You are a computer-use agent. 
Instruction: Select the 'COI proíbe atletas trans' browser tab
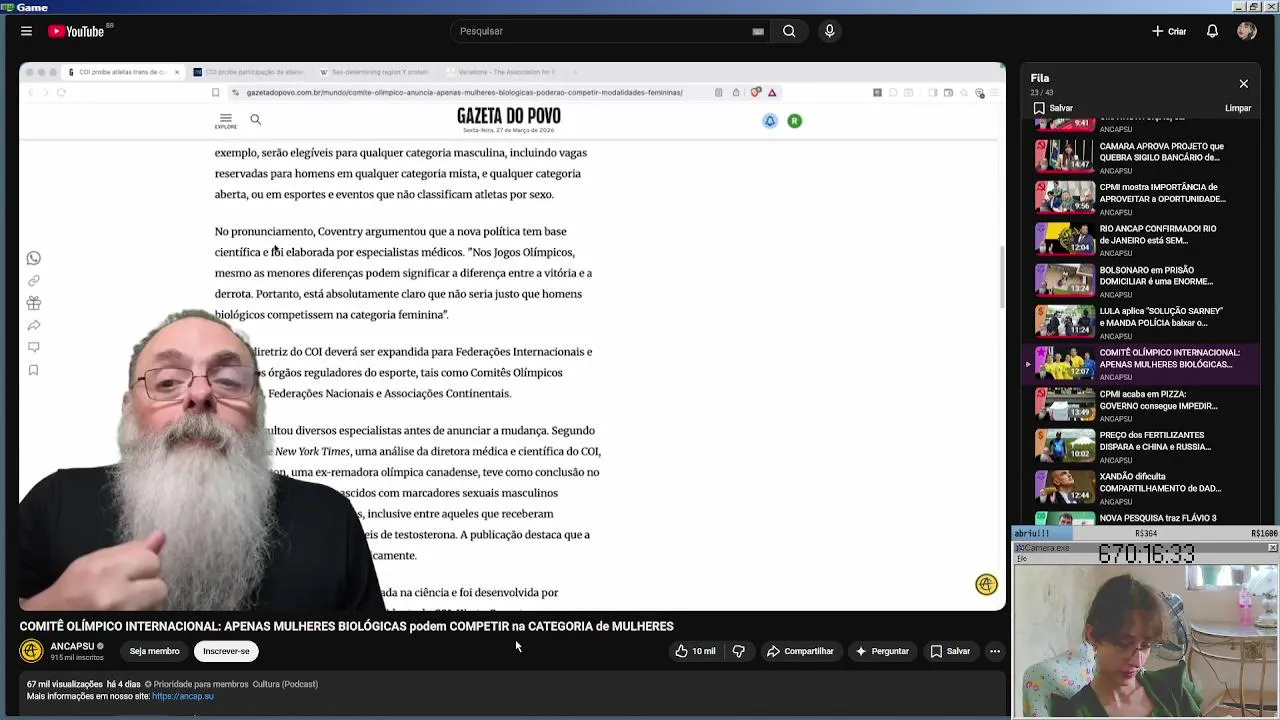(x=122, y=72)
